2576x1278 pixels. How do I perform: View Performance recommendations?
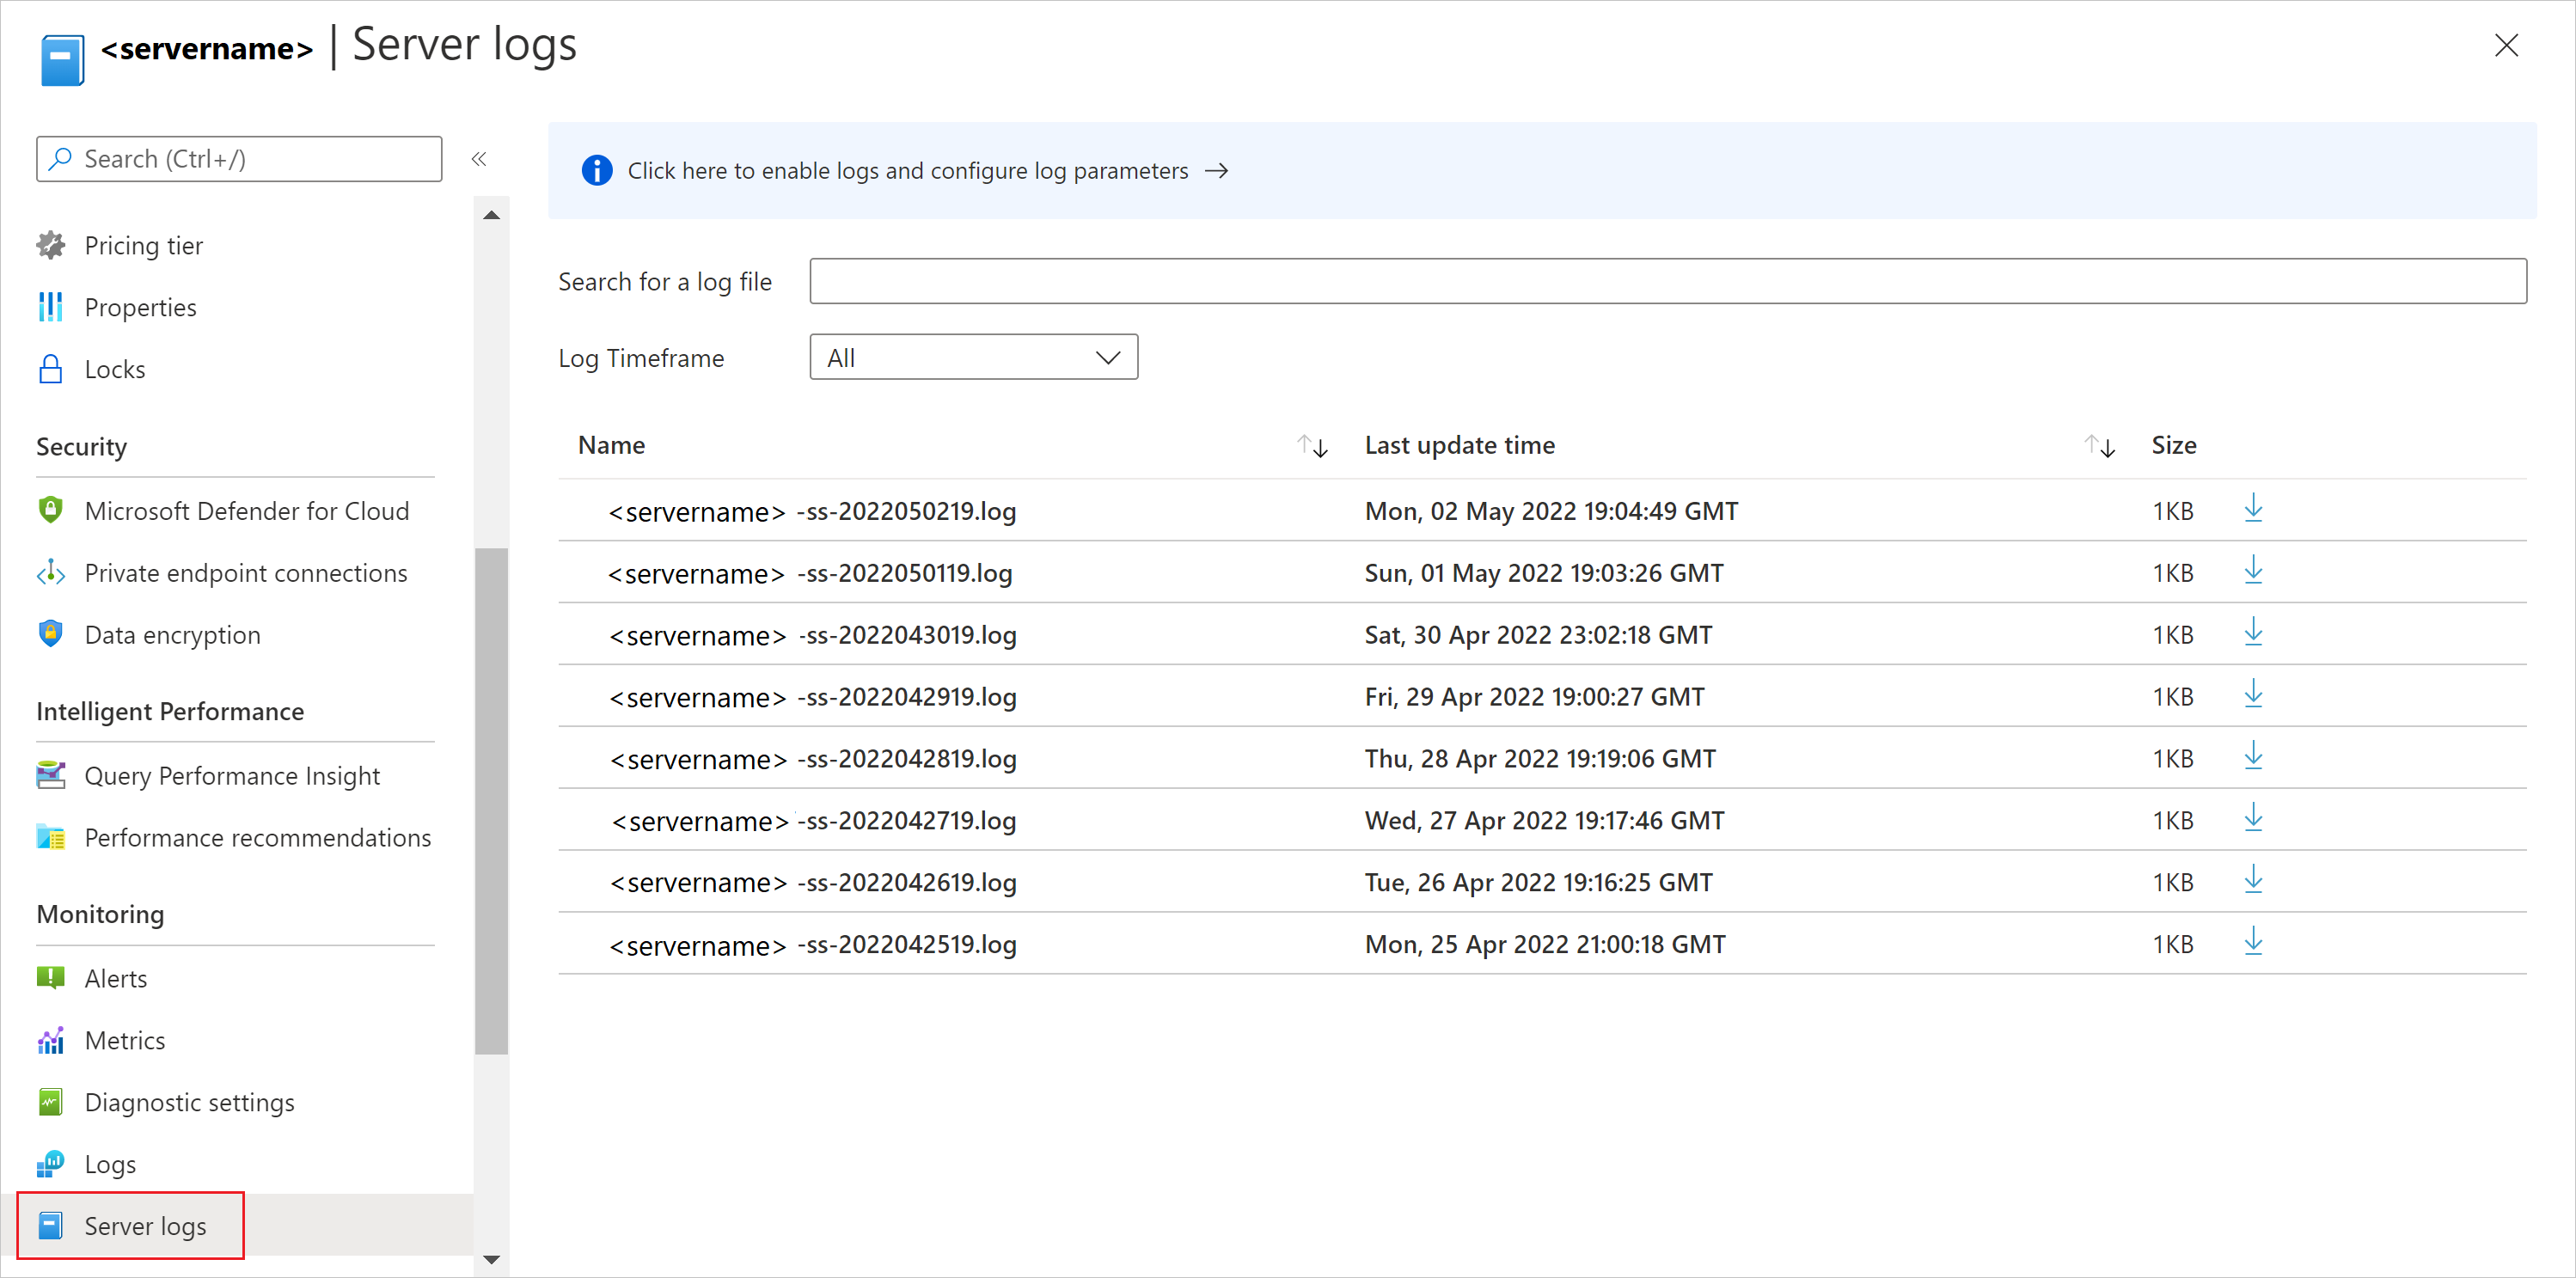point(258,837)
